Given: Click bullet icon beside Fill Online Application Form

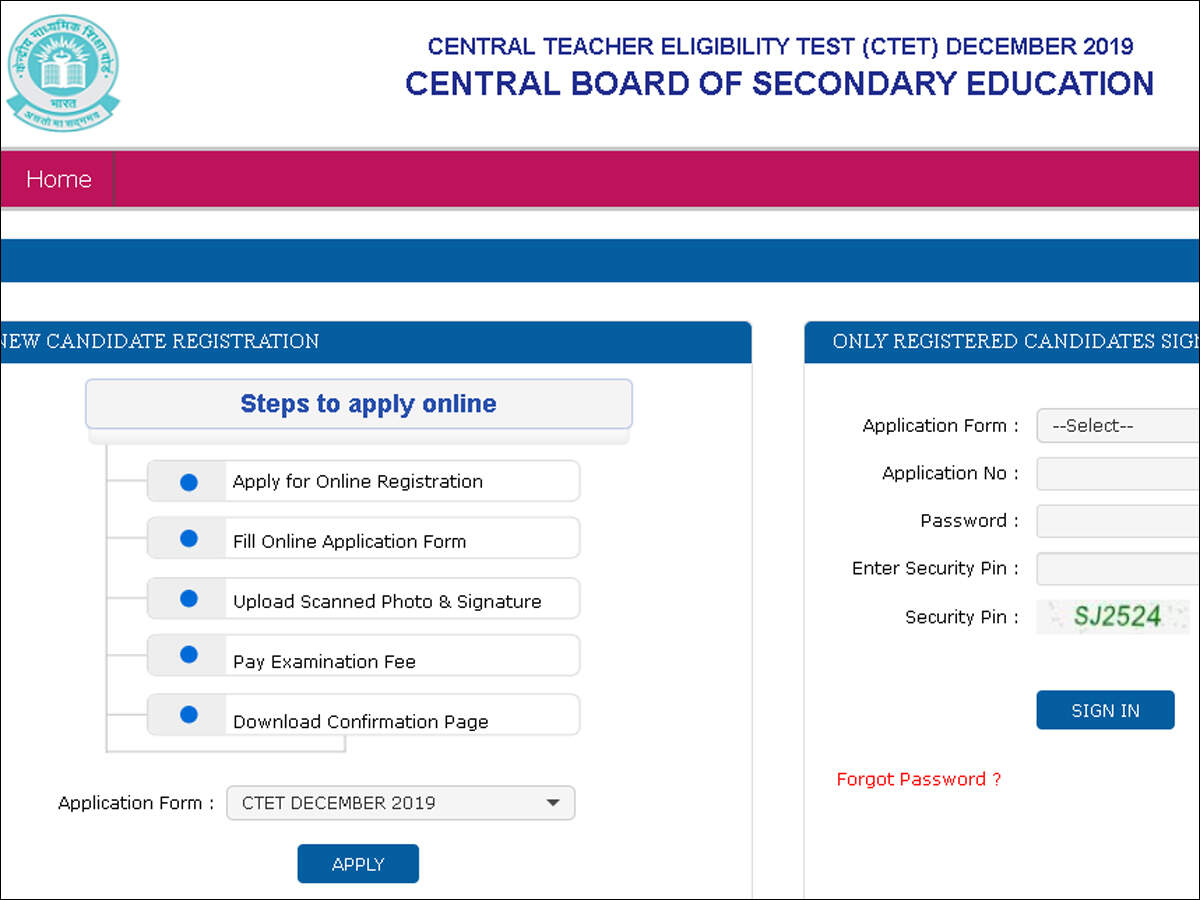Looking at the screenshot, I should pos(189,539).
